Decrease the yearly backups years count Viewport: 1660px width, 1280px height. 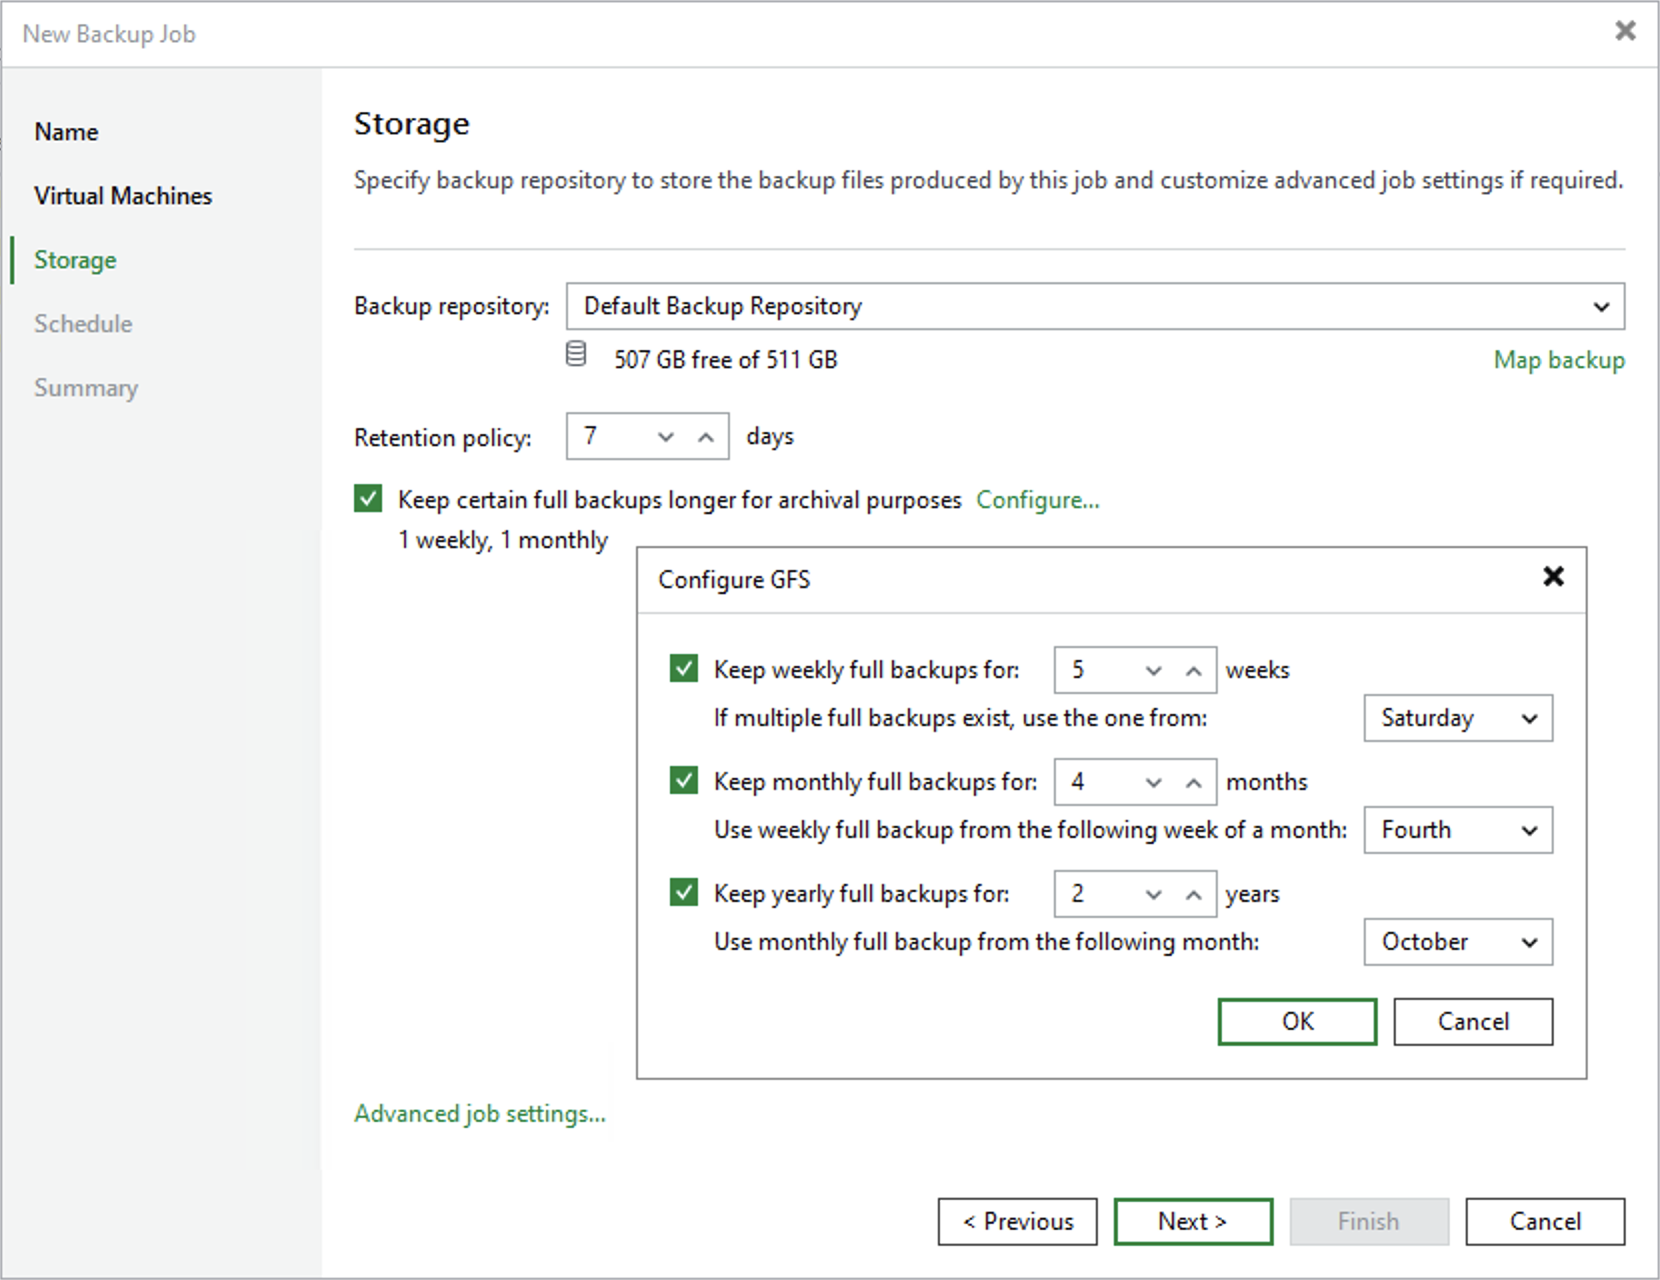pyautogui.click(x=1154, y=895)
